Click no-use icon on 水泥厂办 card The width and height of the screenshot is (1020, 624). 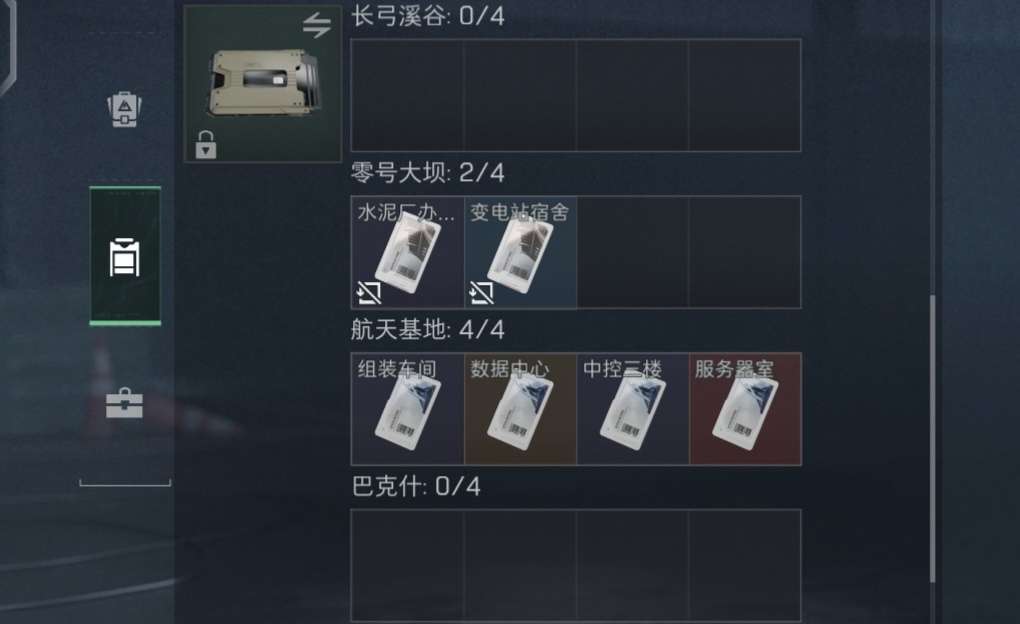point(369,293)
